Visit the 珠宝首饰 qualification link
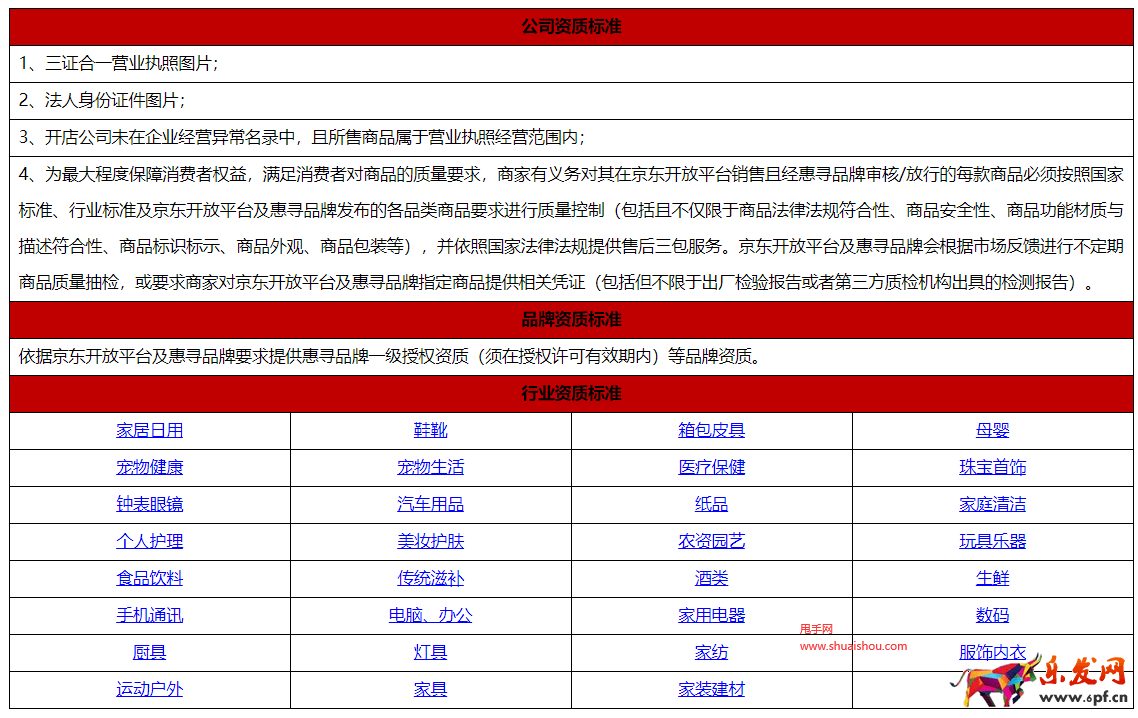Viewport: 1138px width, 718px height. pyautogui.click(x=992, y=468)
